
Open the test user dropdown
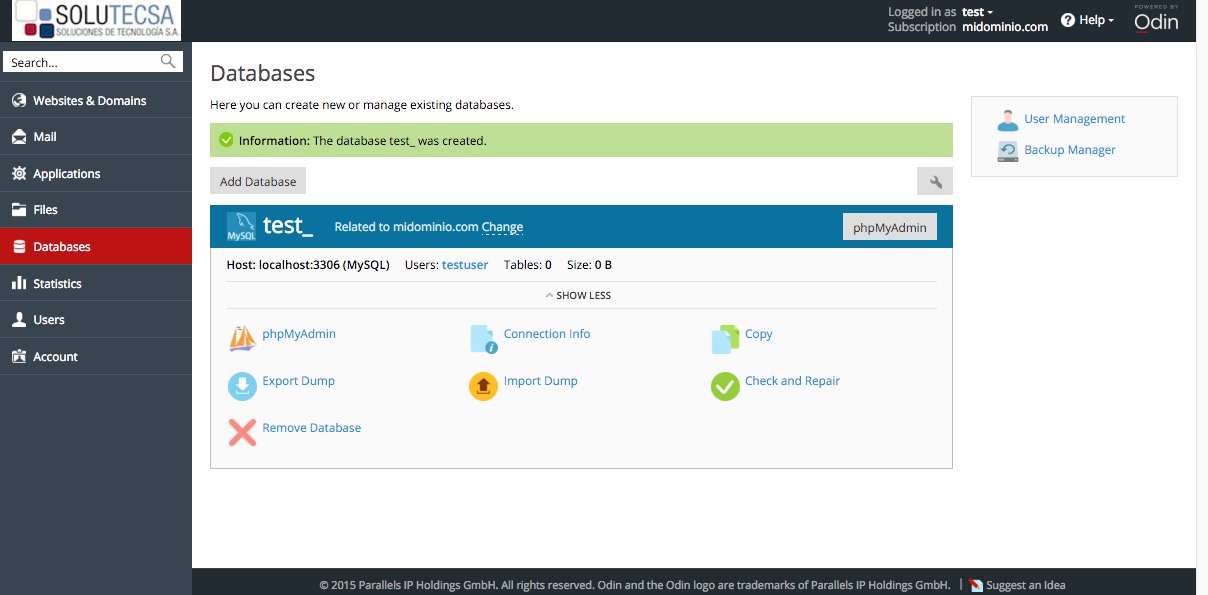point(977,12)
